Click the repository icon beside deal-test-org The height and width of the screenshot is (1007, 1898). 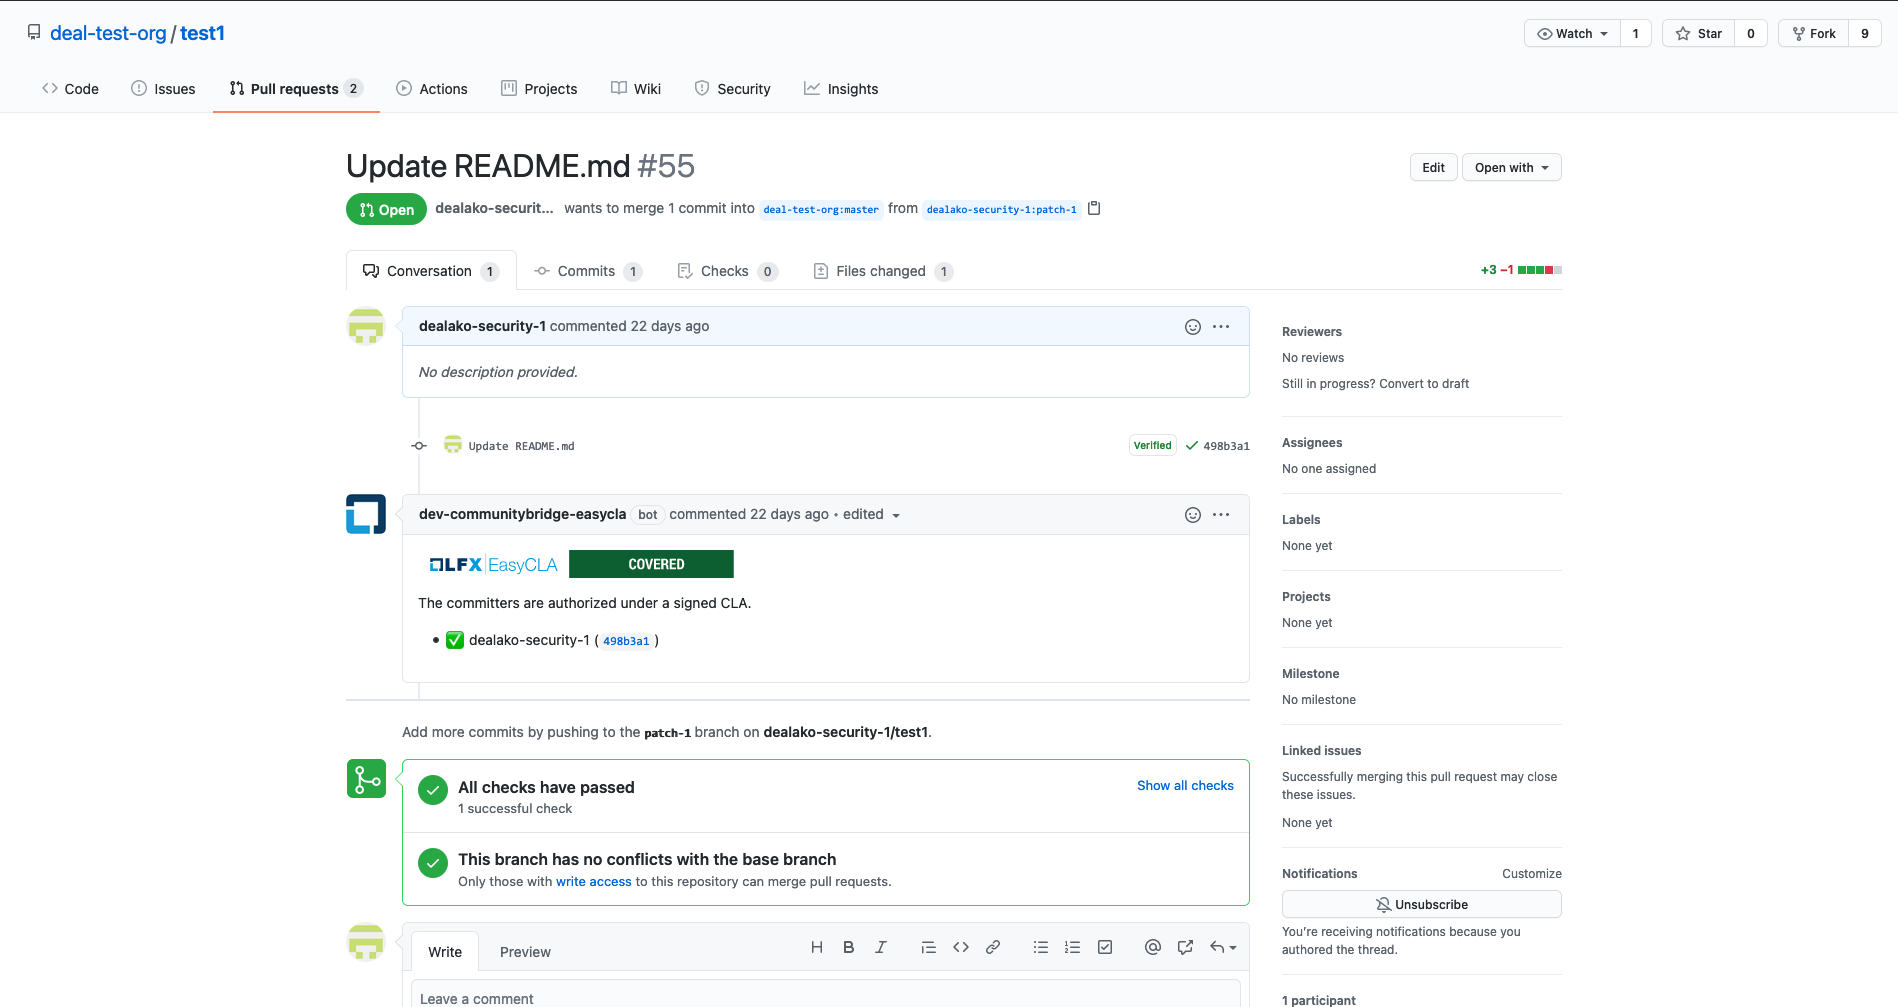34,33
